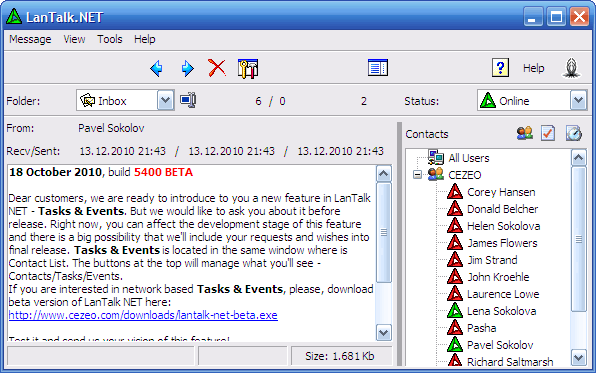Open the View menu

74,39
